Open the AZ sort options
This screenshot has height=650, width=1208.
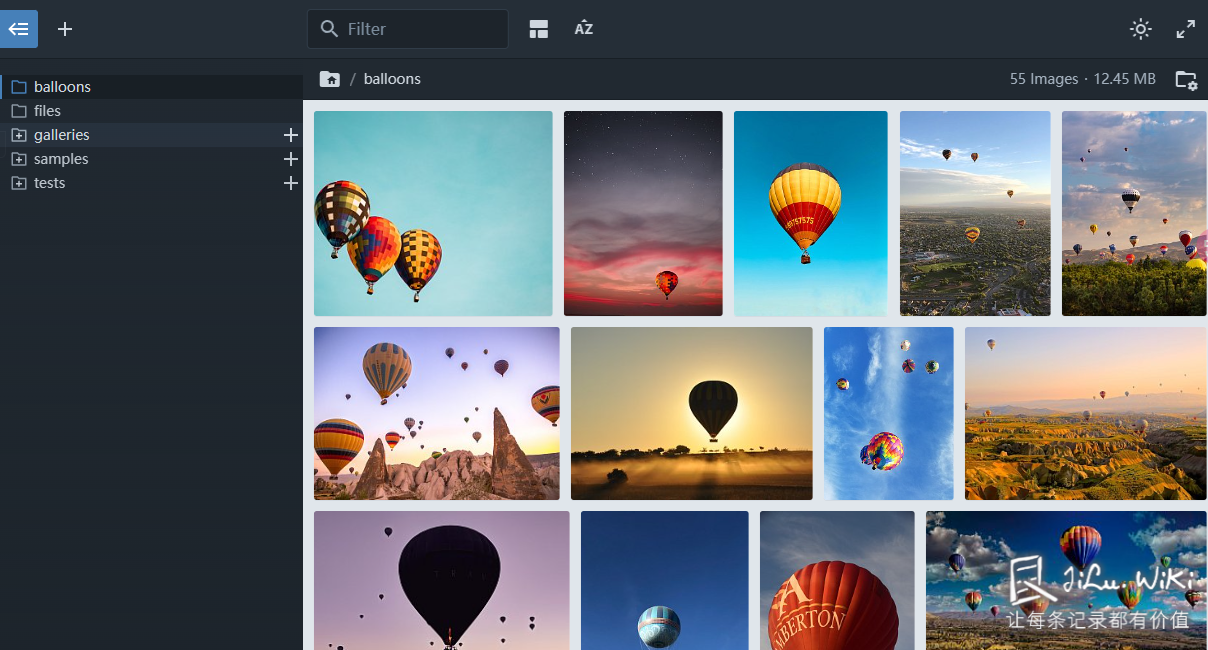pos(584,29)
